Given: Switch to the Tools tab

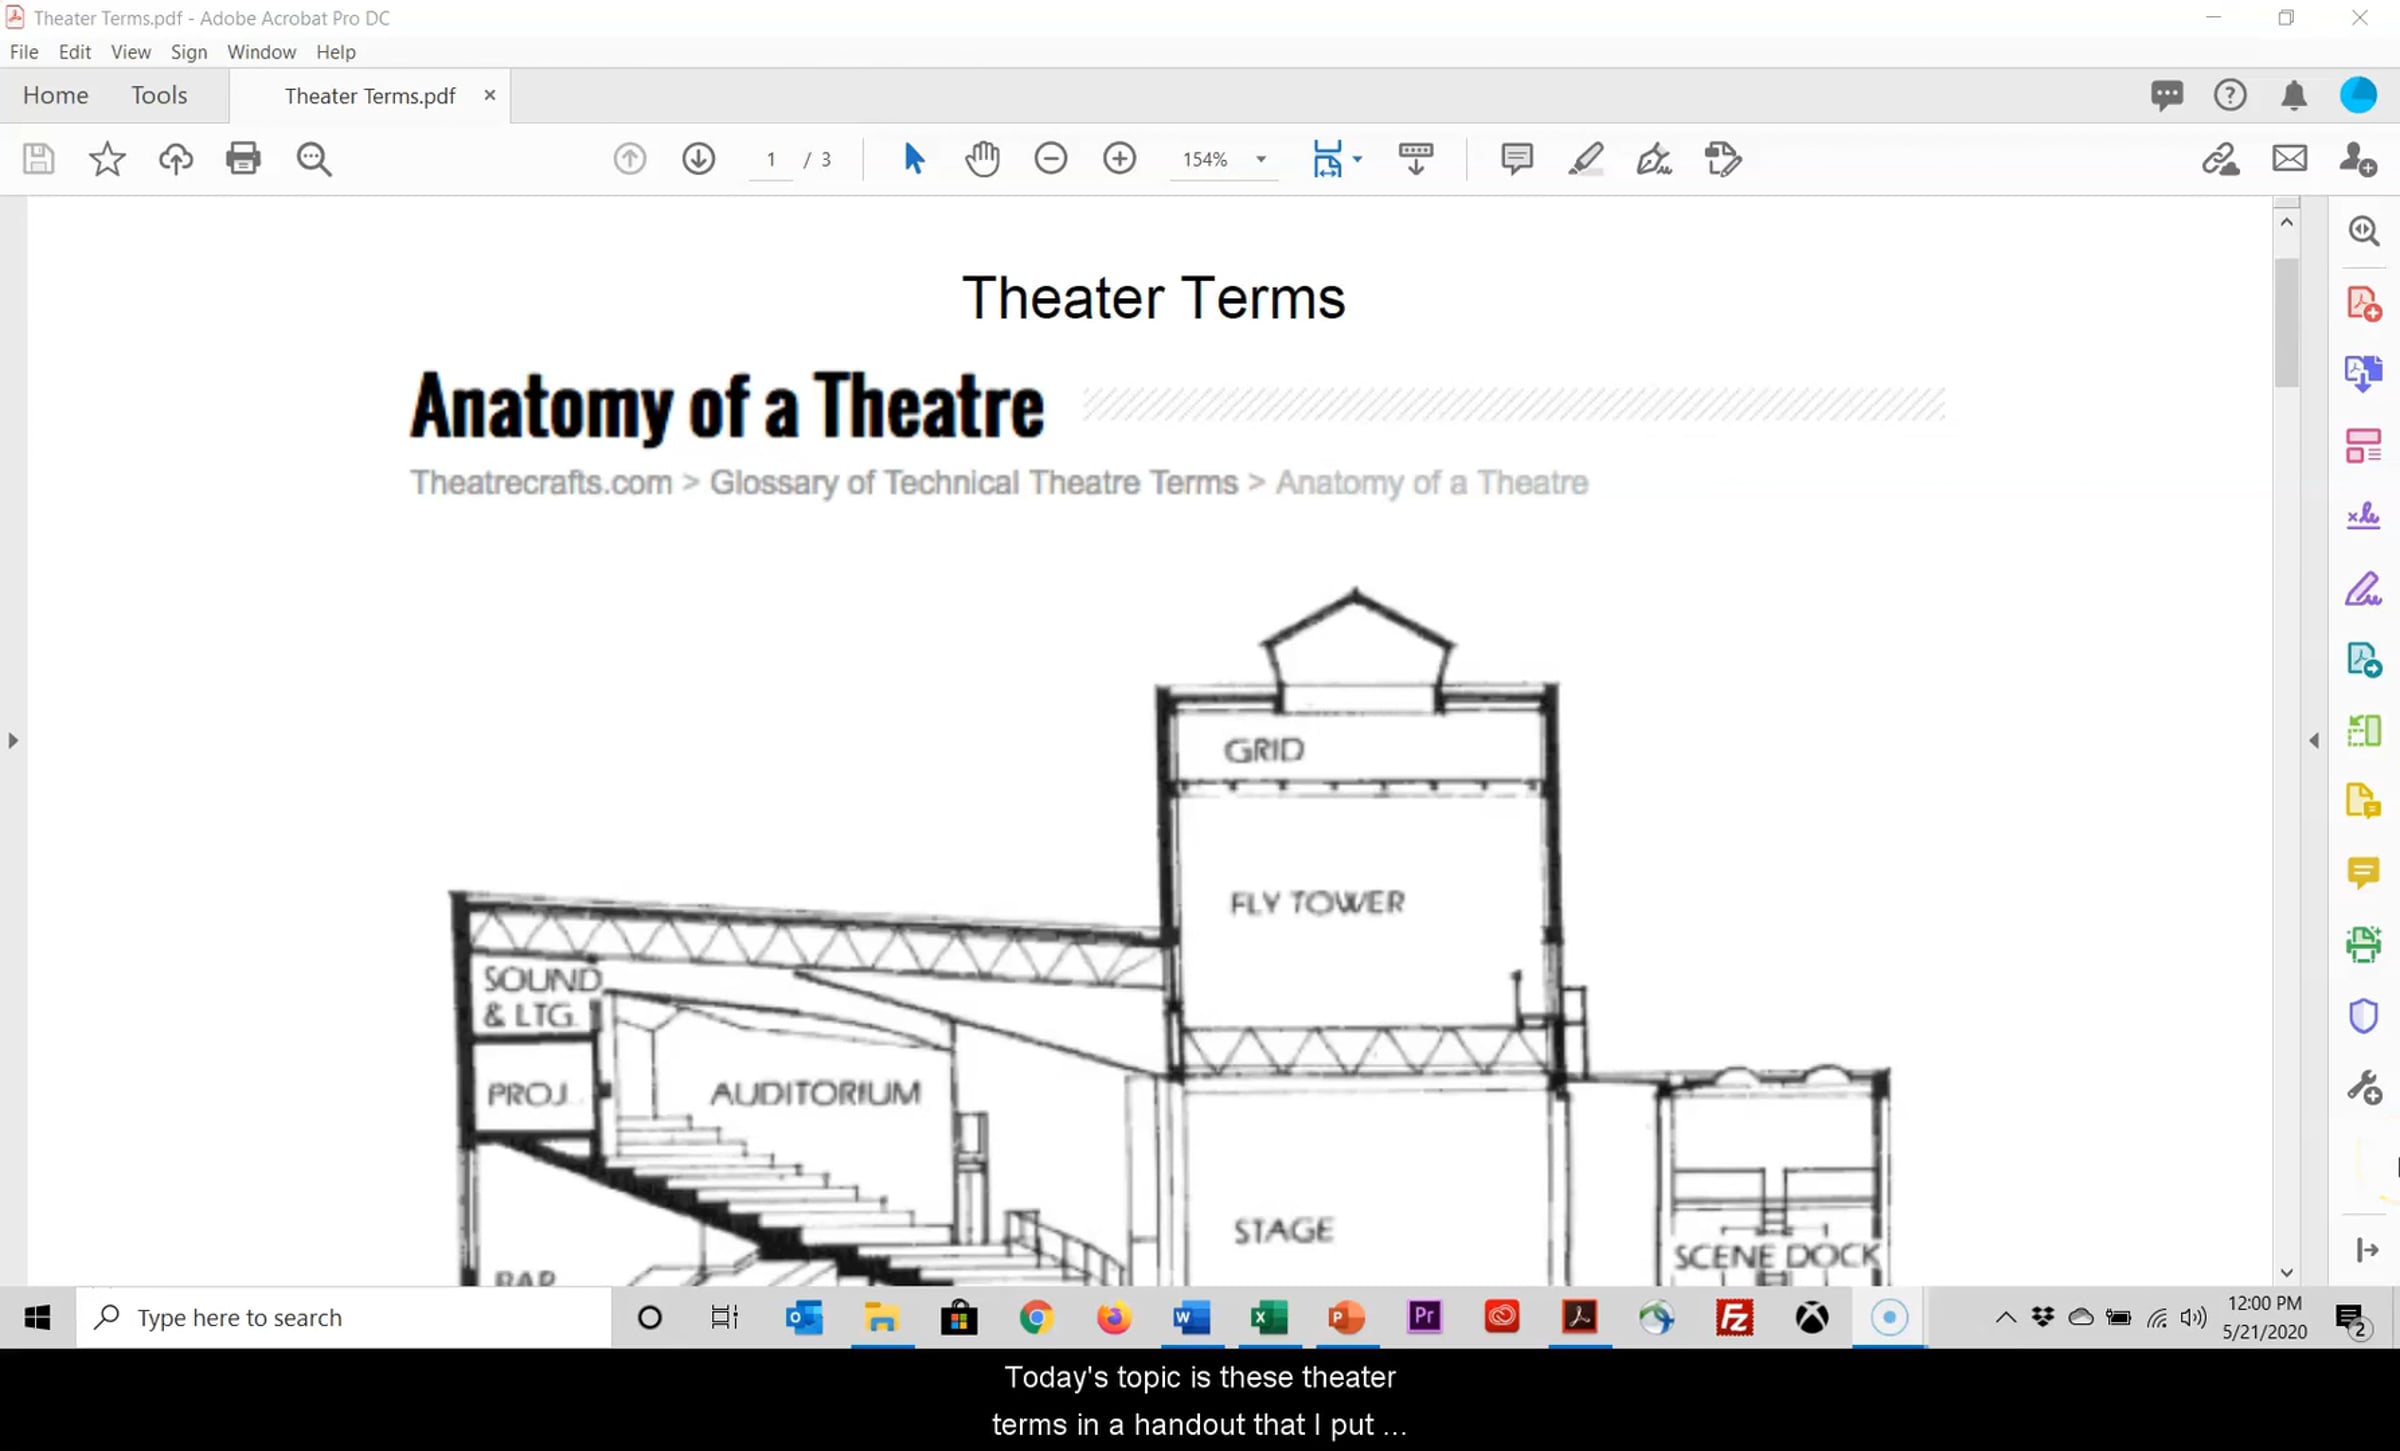Looking at the screenshot, I should [159, 95].
